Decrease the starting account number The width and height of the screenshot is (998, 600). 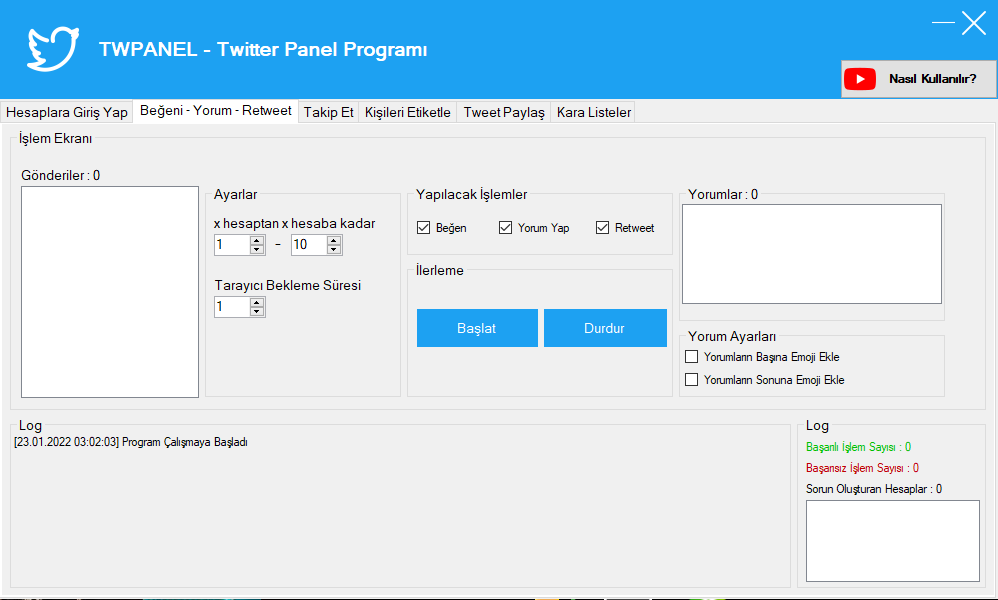pos(257,249)
